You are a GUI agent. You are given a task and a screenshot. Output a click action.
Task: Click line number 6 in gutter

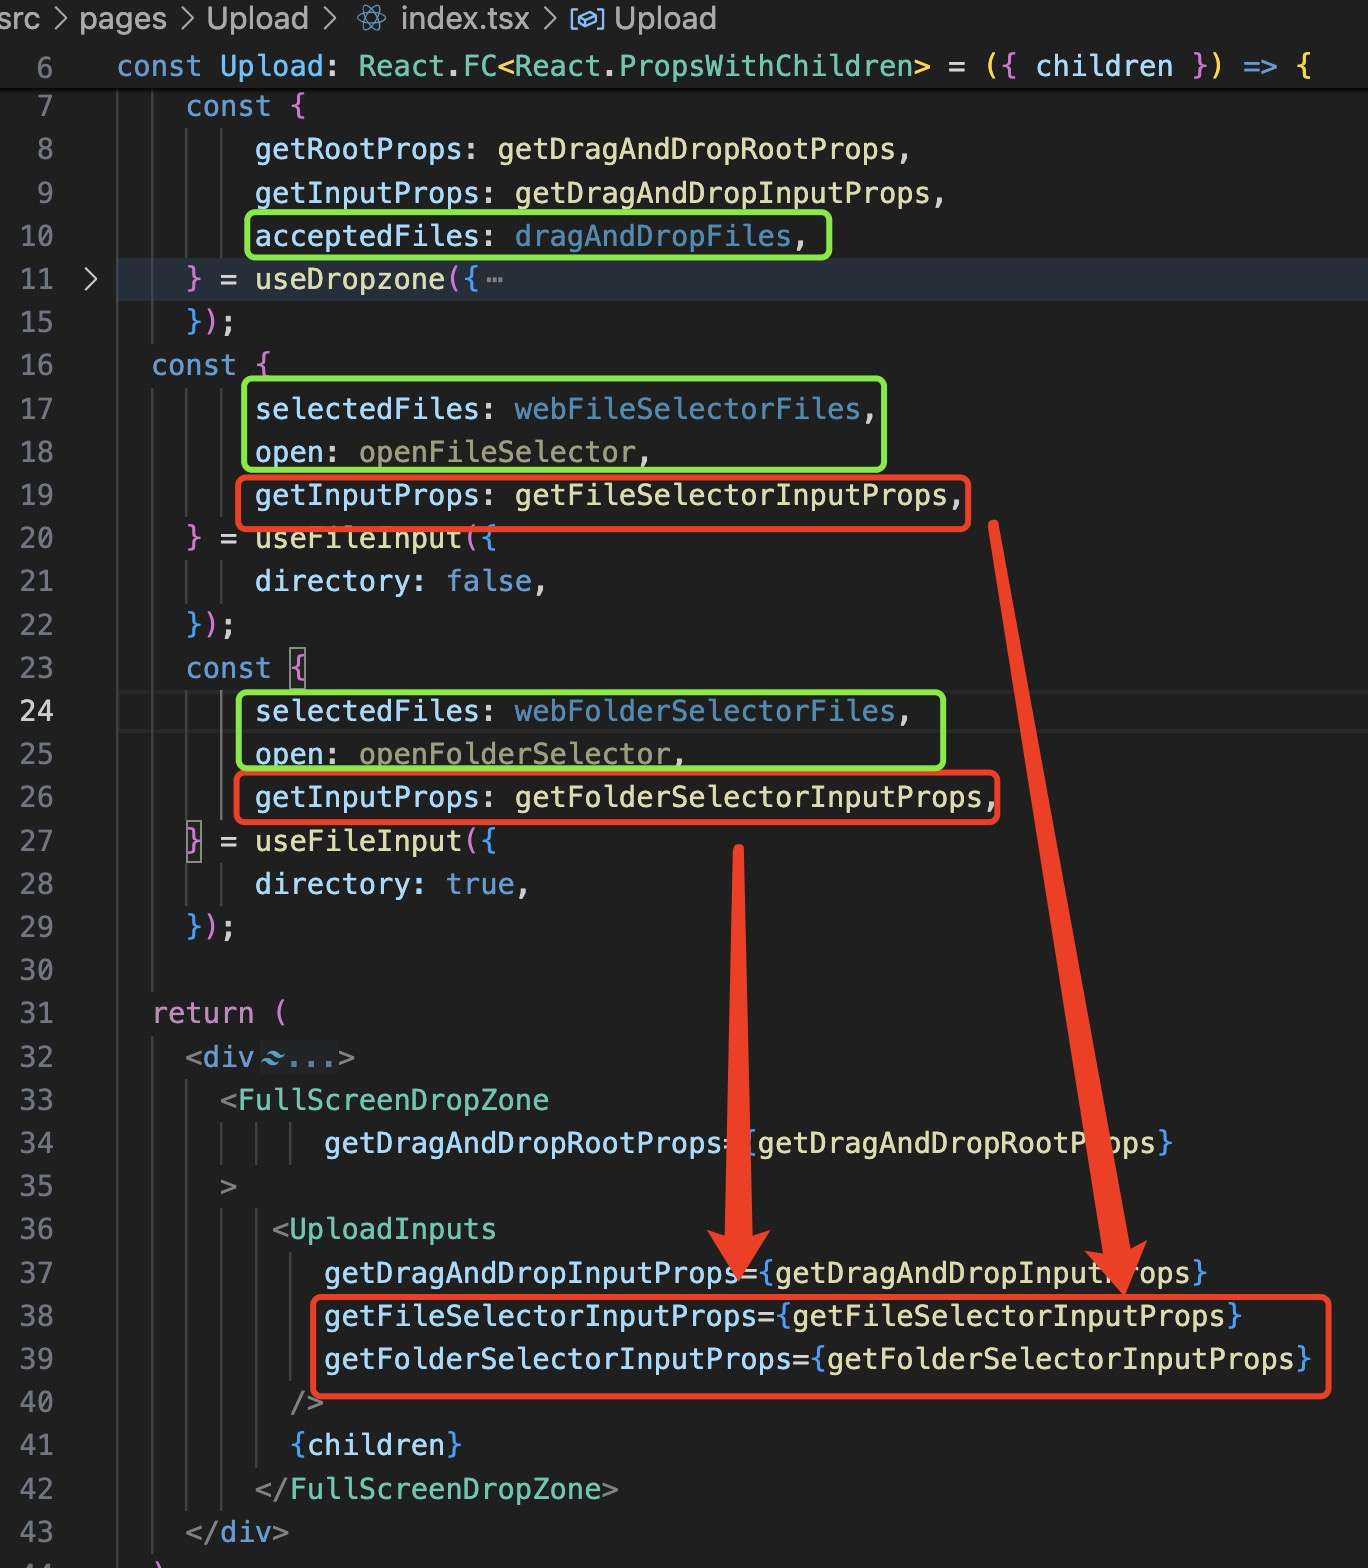[44, 68]
